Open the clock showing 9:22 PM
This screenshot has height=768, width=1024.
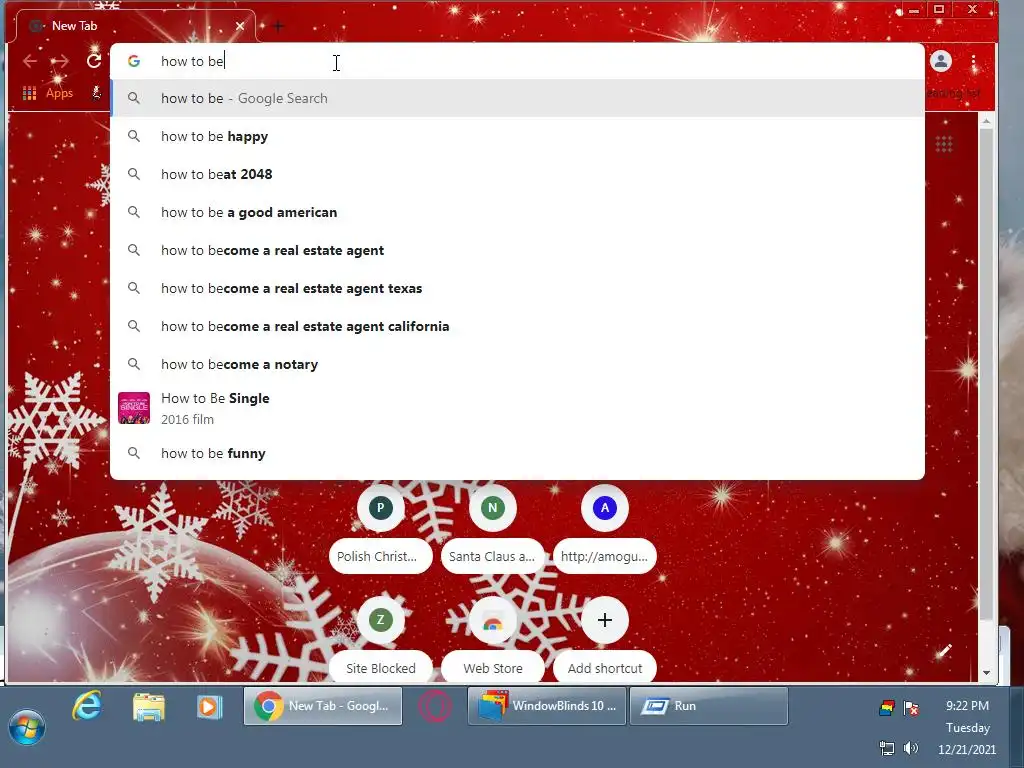pyautogui.click(x=967, y=706)
